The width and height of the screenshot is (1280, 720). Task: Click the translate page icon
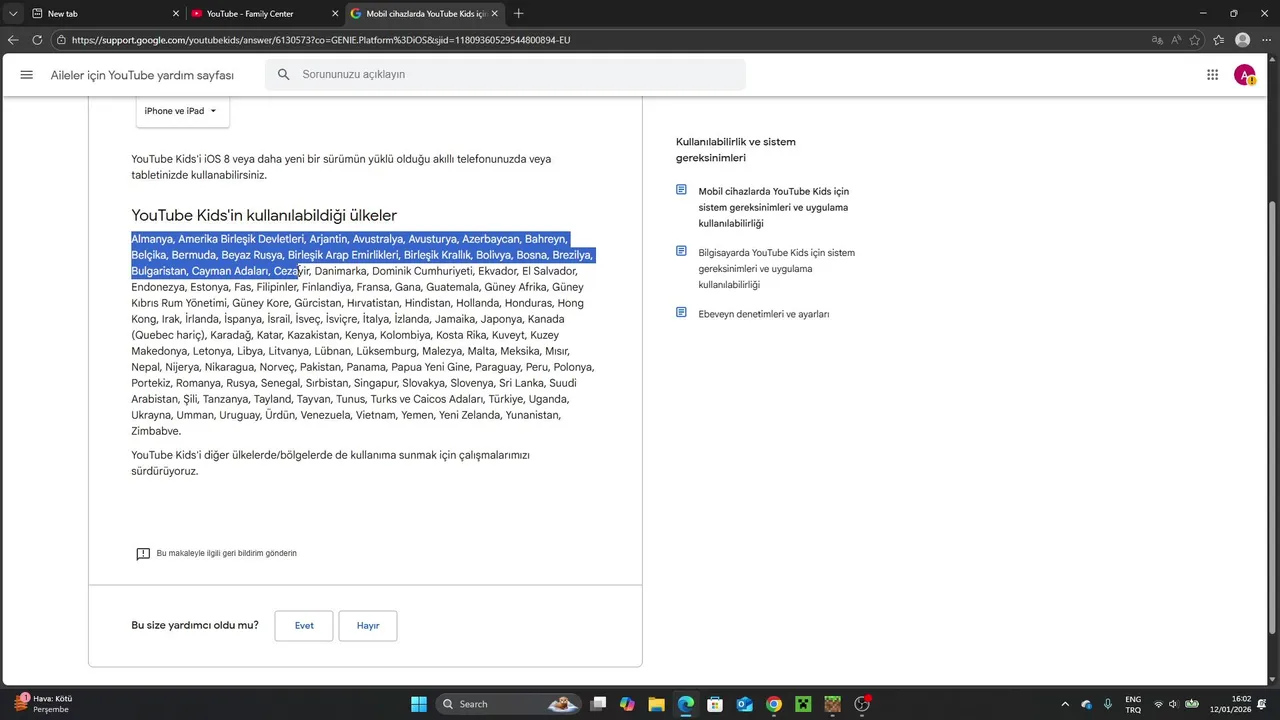tap(1157, 40)
